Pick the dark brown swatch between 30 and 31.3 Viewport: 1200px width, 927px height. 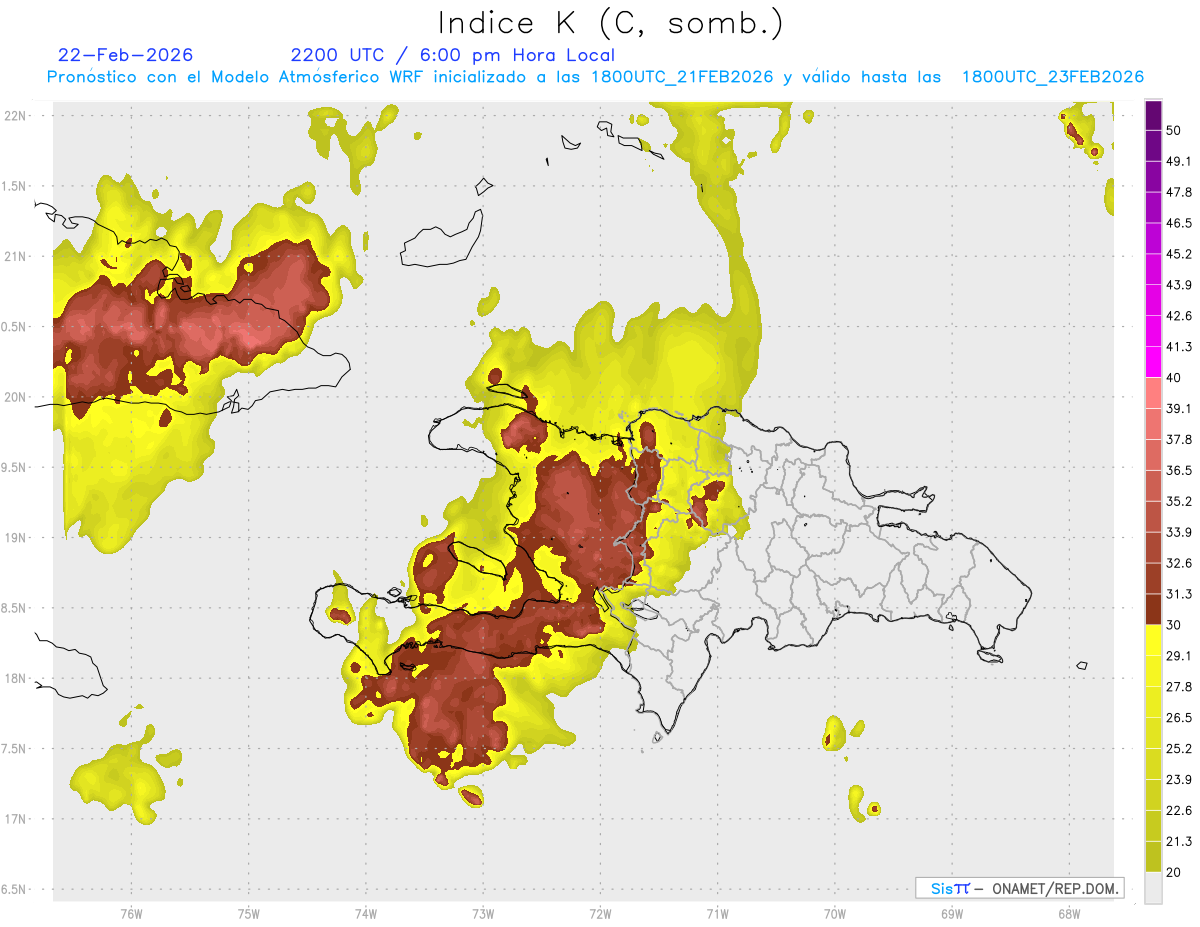pyautogui.click(x=1153, y=609)
